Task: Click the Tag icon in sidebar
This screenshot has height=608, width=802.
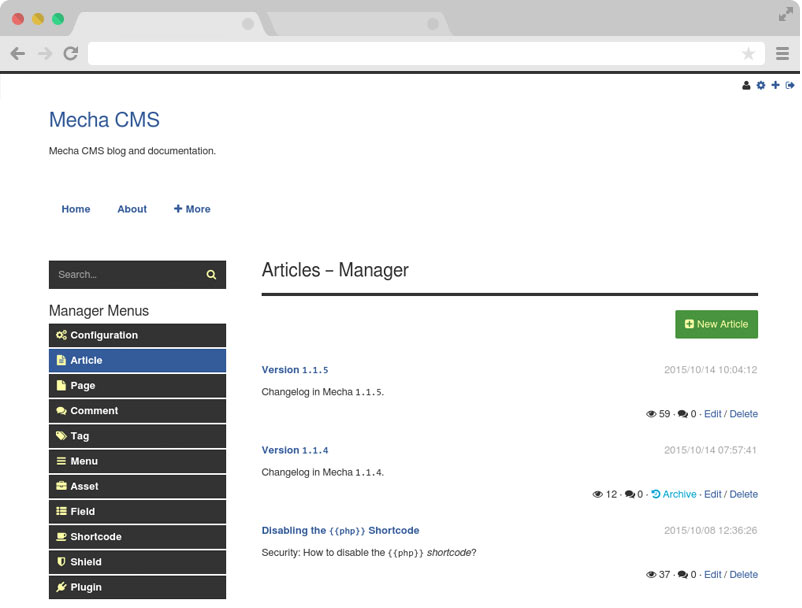Action: coord(61,436)
